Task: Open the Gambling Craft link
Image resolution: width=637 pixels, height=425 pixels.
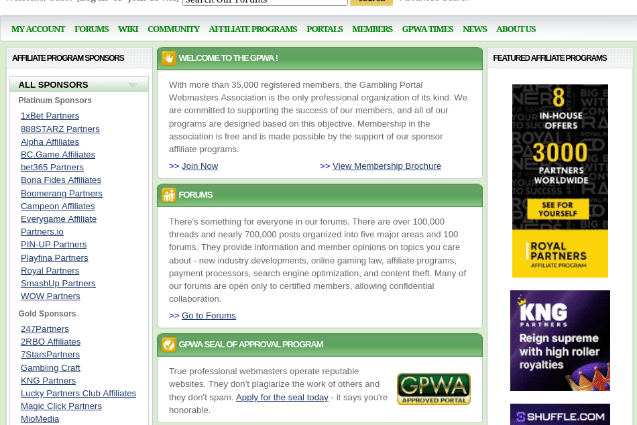Action: tap(50, 368)
